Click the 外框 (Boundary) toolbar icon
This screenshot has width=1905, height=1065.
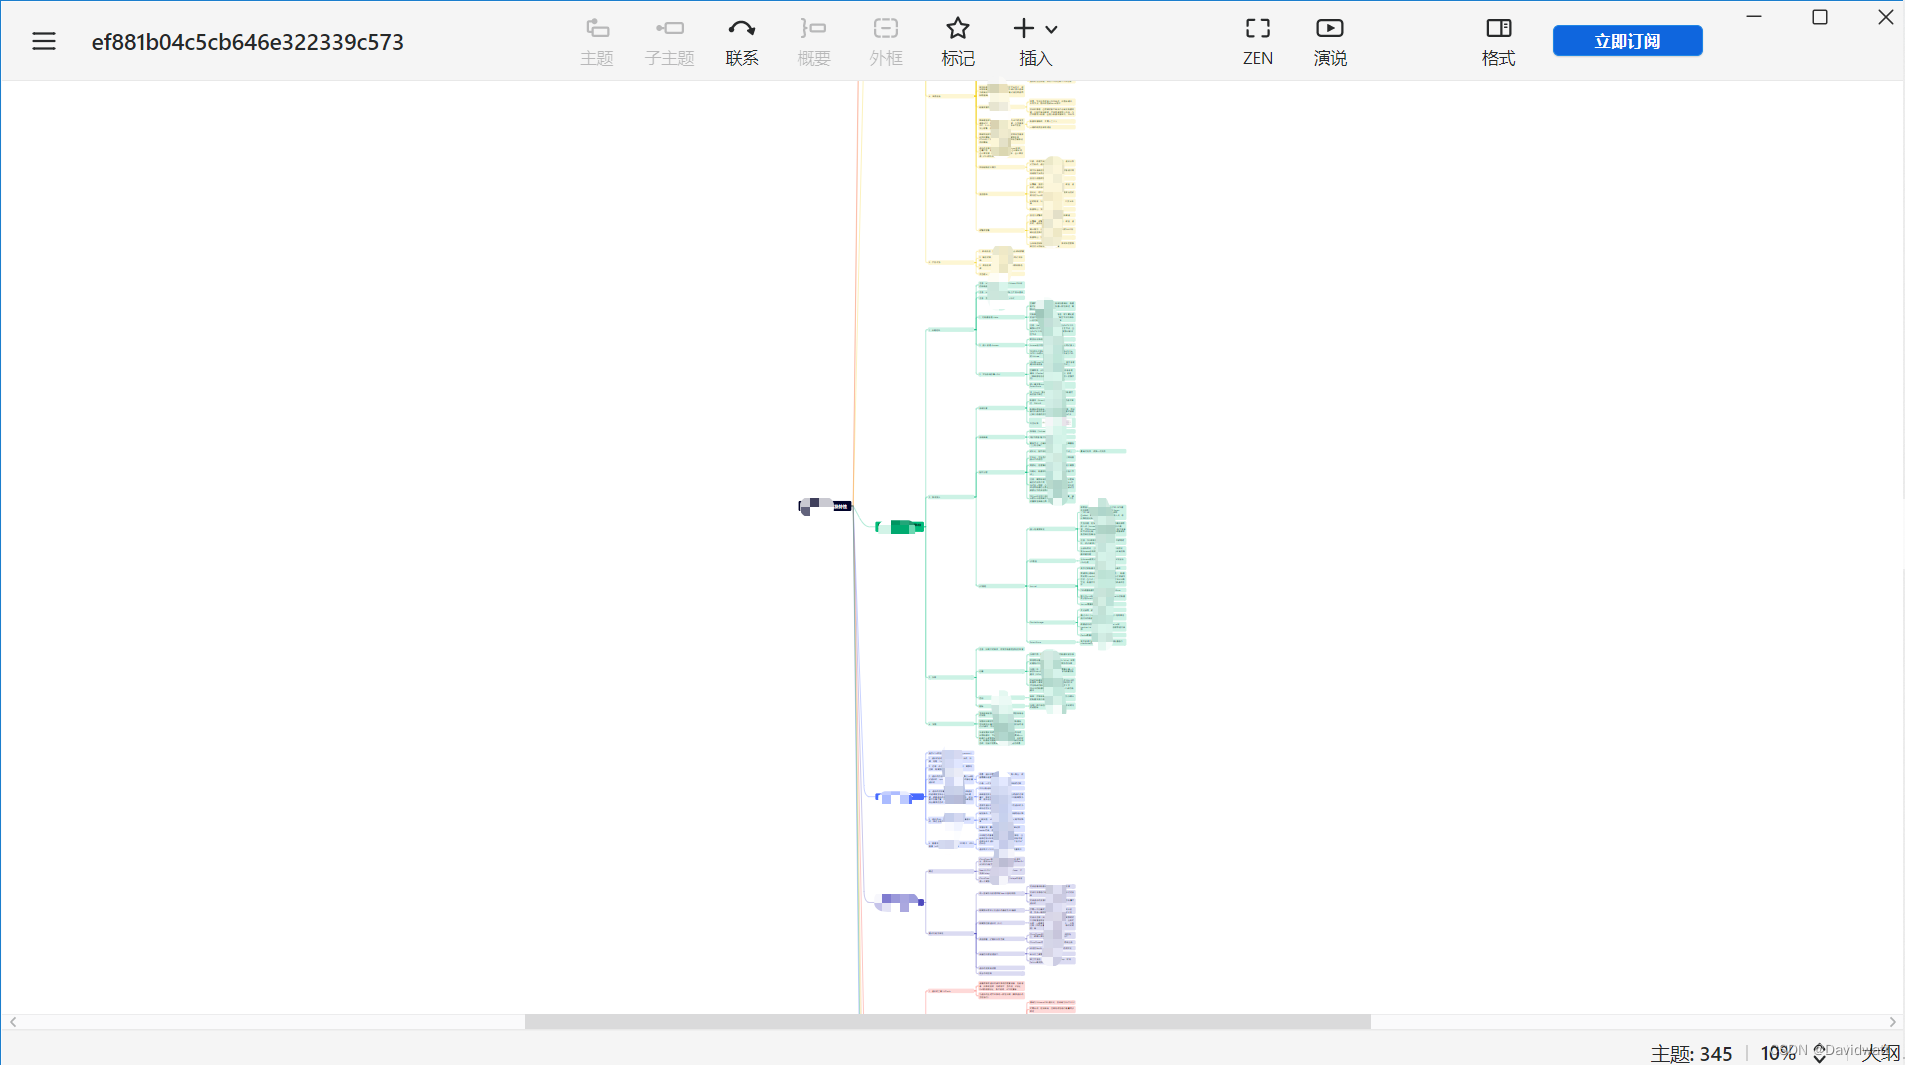coord(886,42)
